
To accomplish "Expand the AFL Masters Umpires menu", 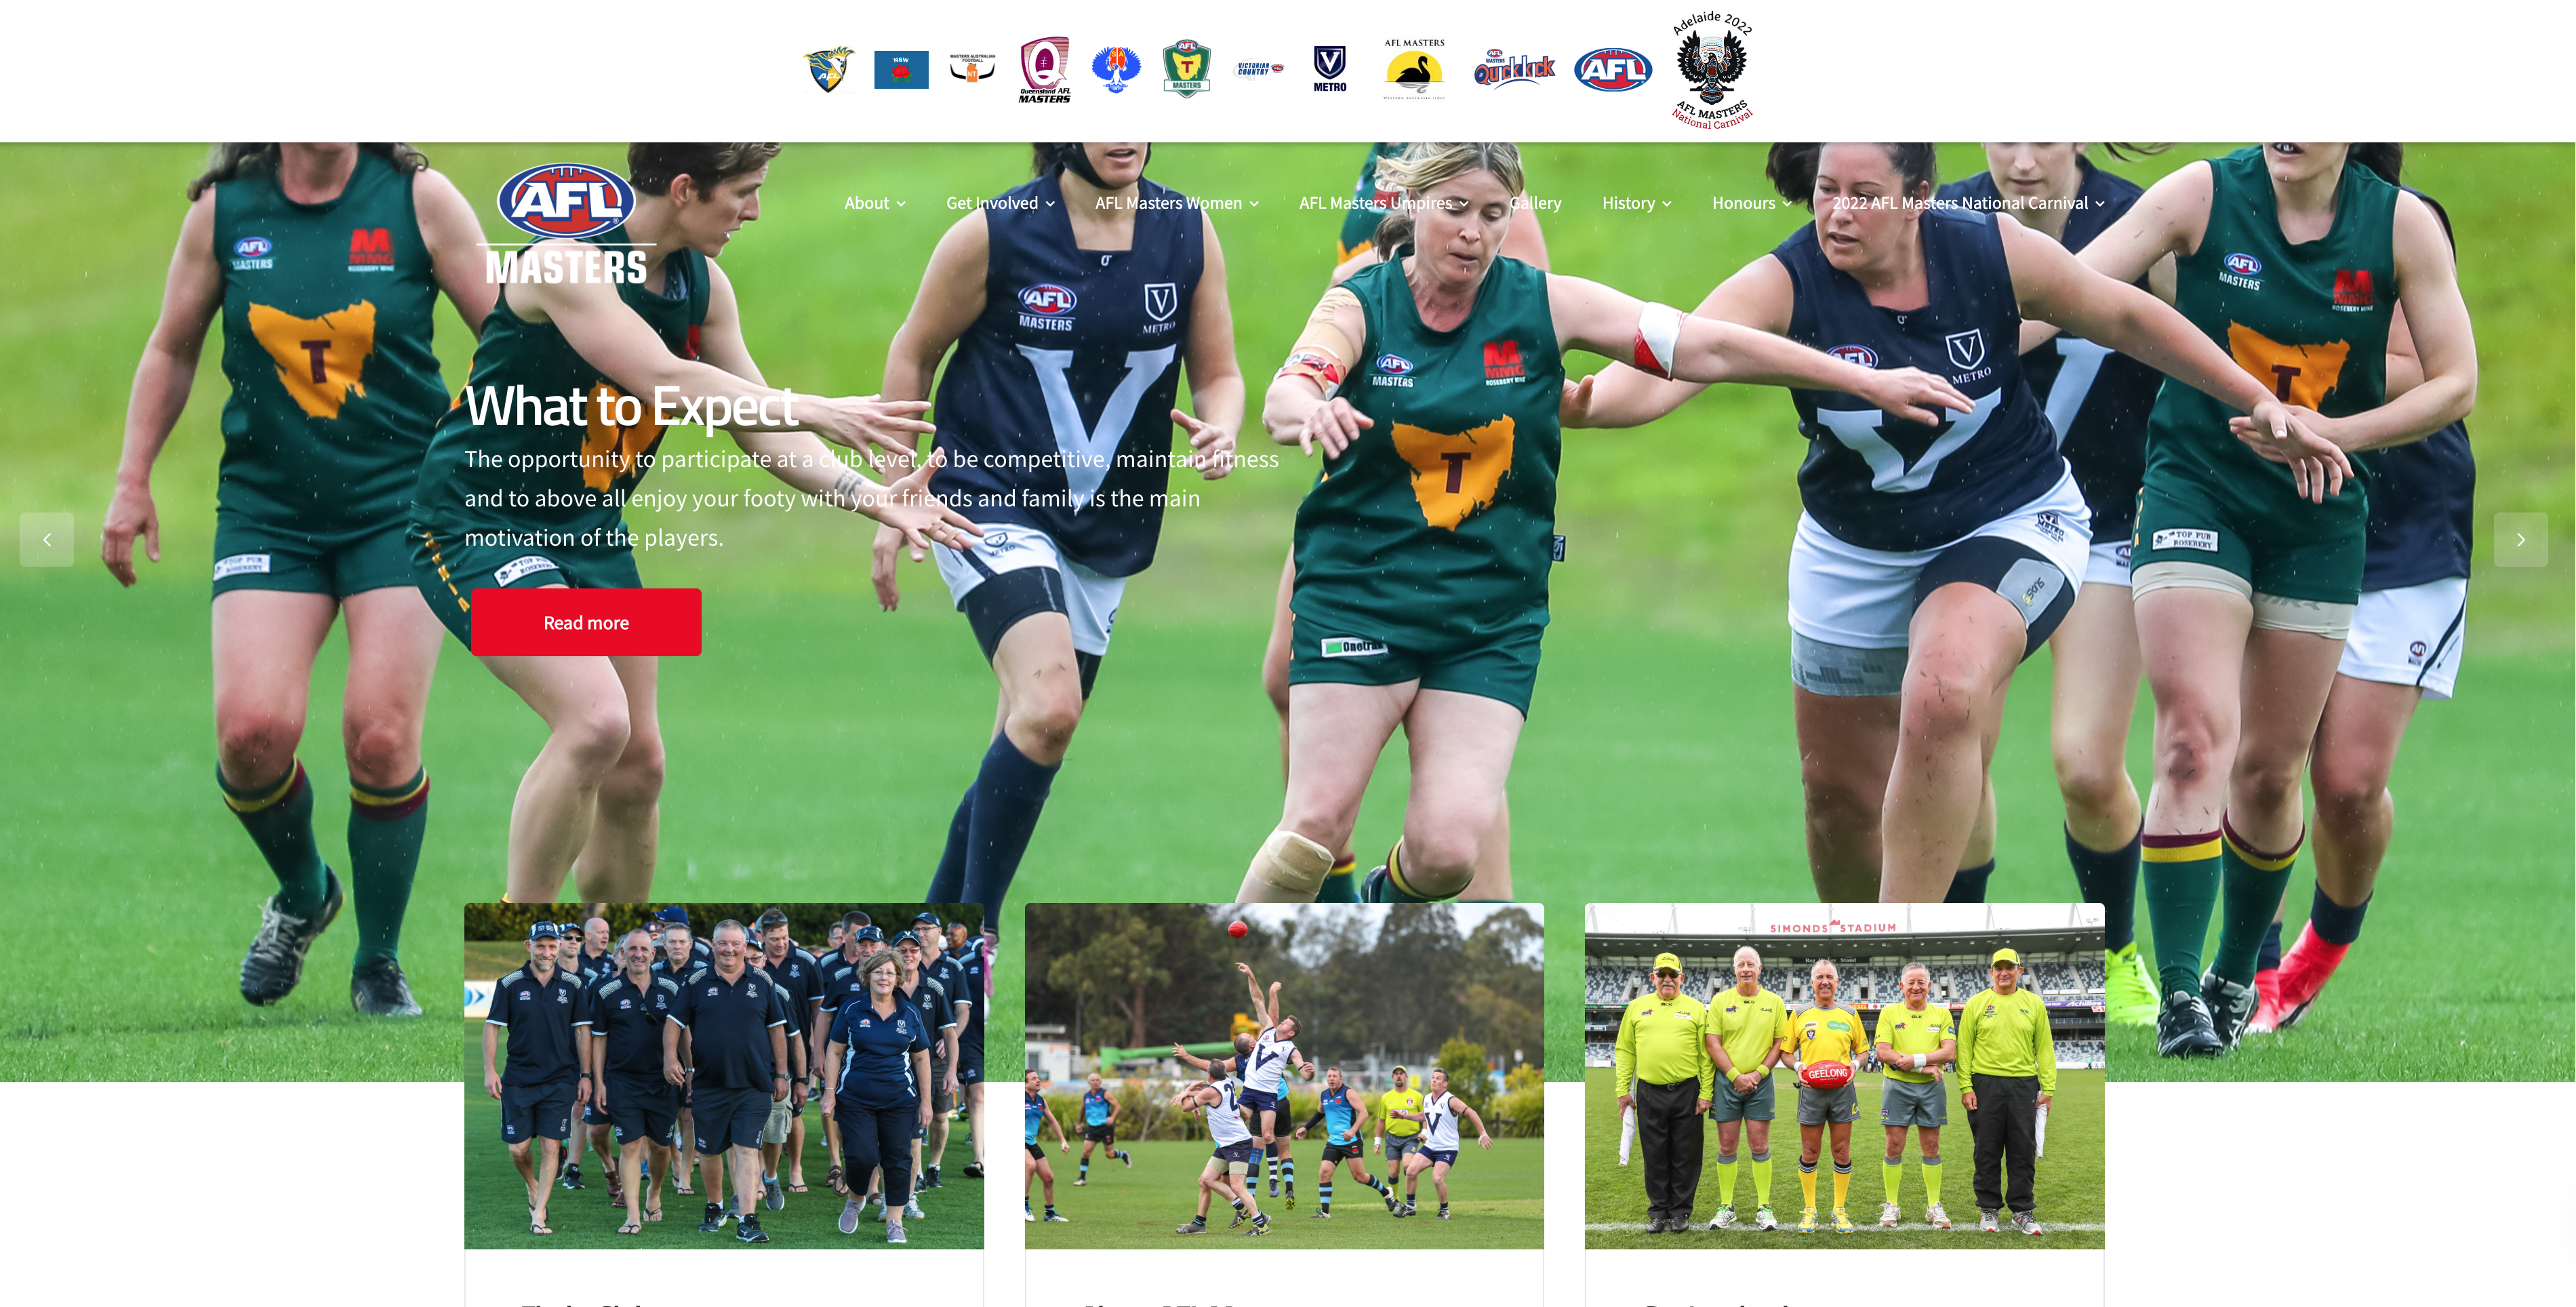I will pyautogui.click(x=1383, y=203).
